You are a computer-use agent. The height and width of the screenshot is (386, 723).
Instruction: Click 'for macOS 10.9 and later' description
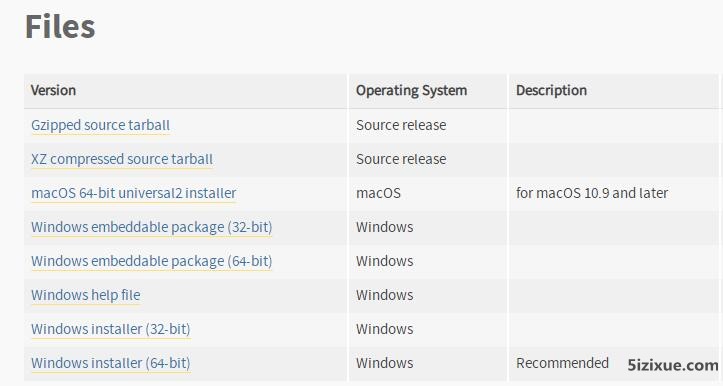pyautogui.click(x=592, y=193)
